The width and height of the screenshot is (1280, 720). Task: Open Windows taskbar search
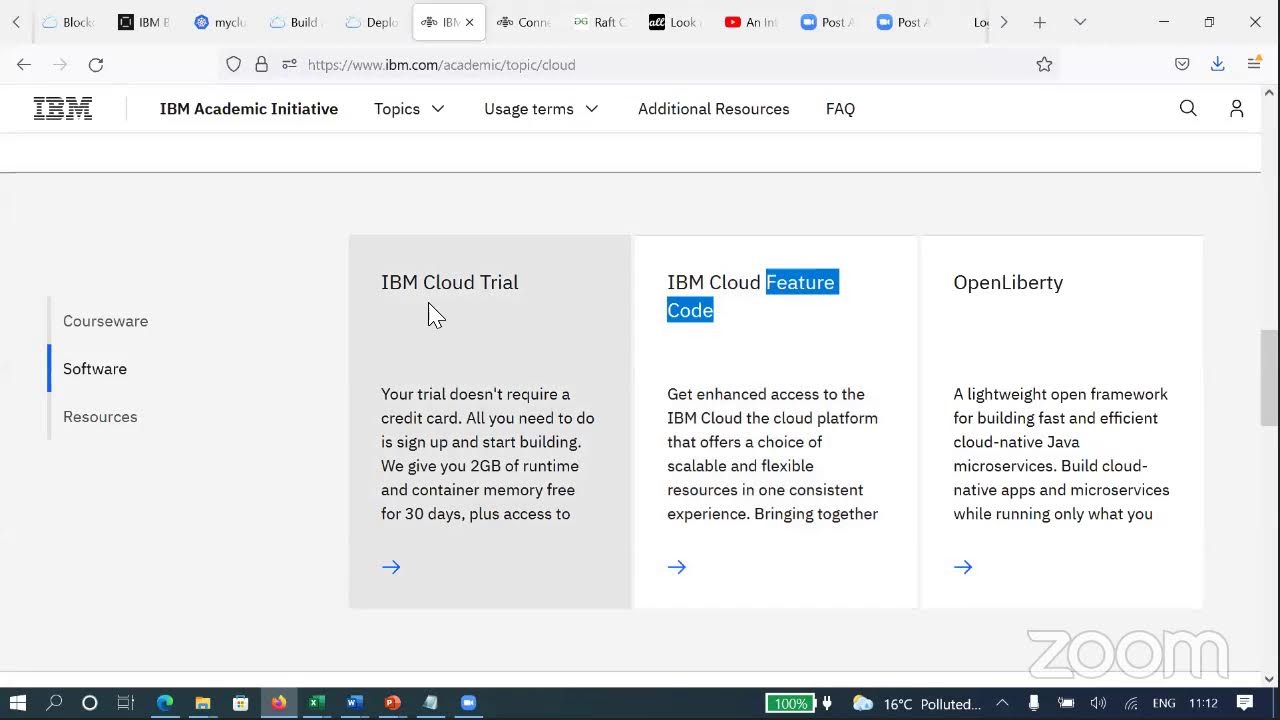tap(54, 703)
